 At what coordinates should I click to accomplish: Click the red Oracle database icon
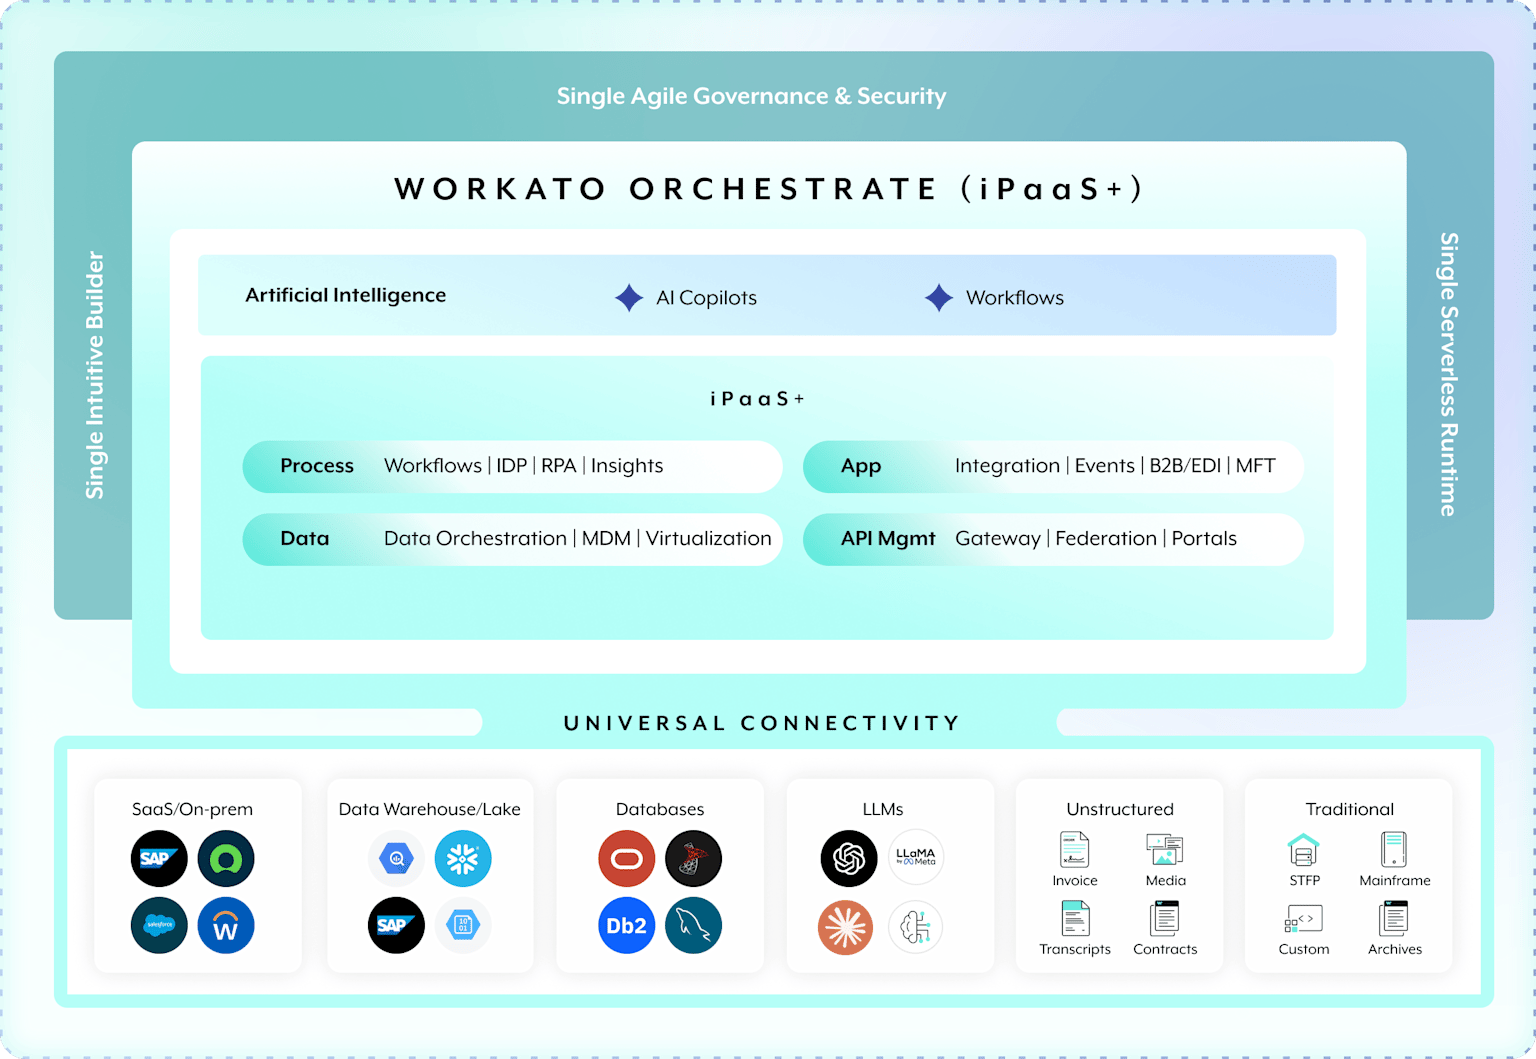(627, 858)
